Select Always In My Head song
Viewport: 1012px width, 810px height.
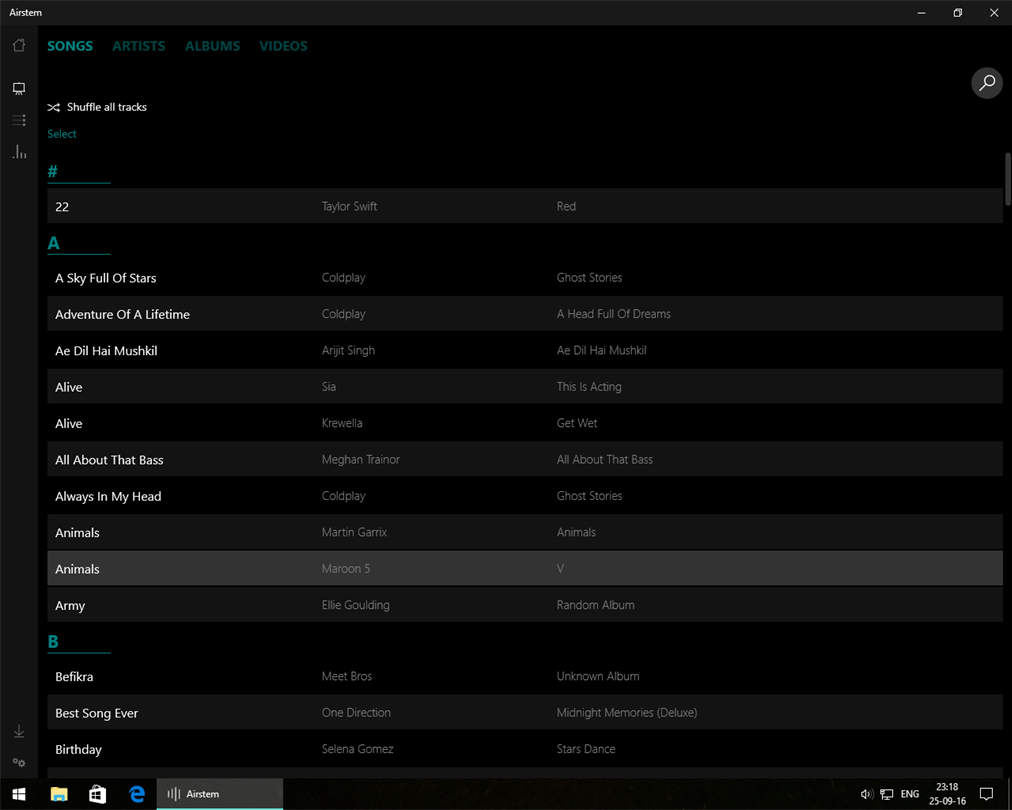pos(525,496)
